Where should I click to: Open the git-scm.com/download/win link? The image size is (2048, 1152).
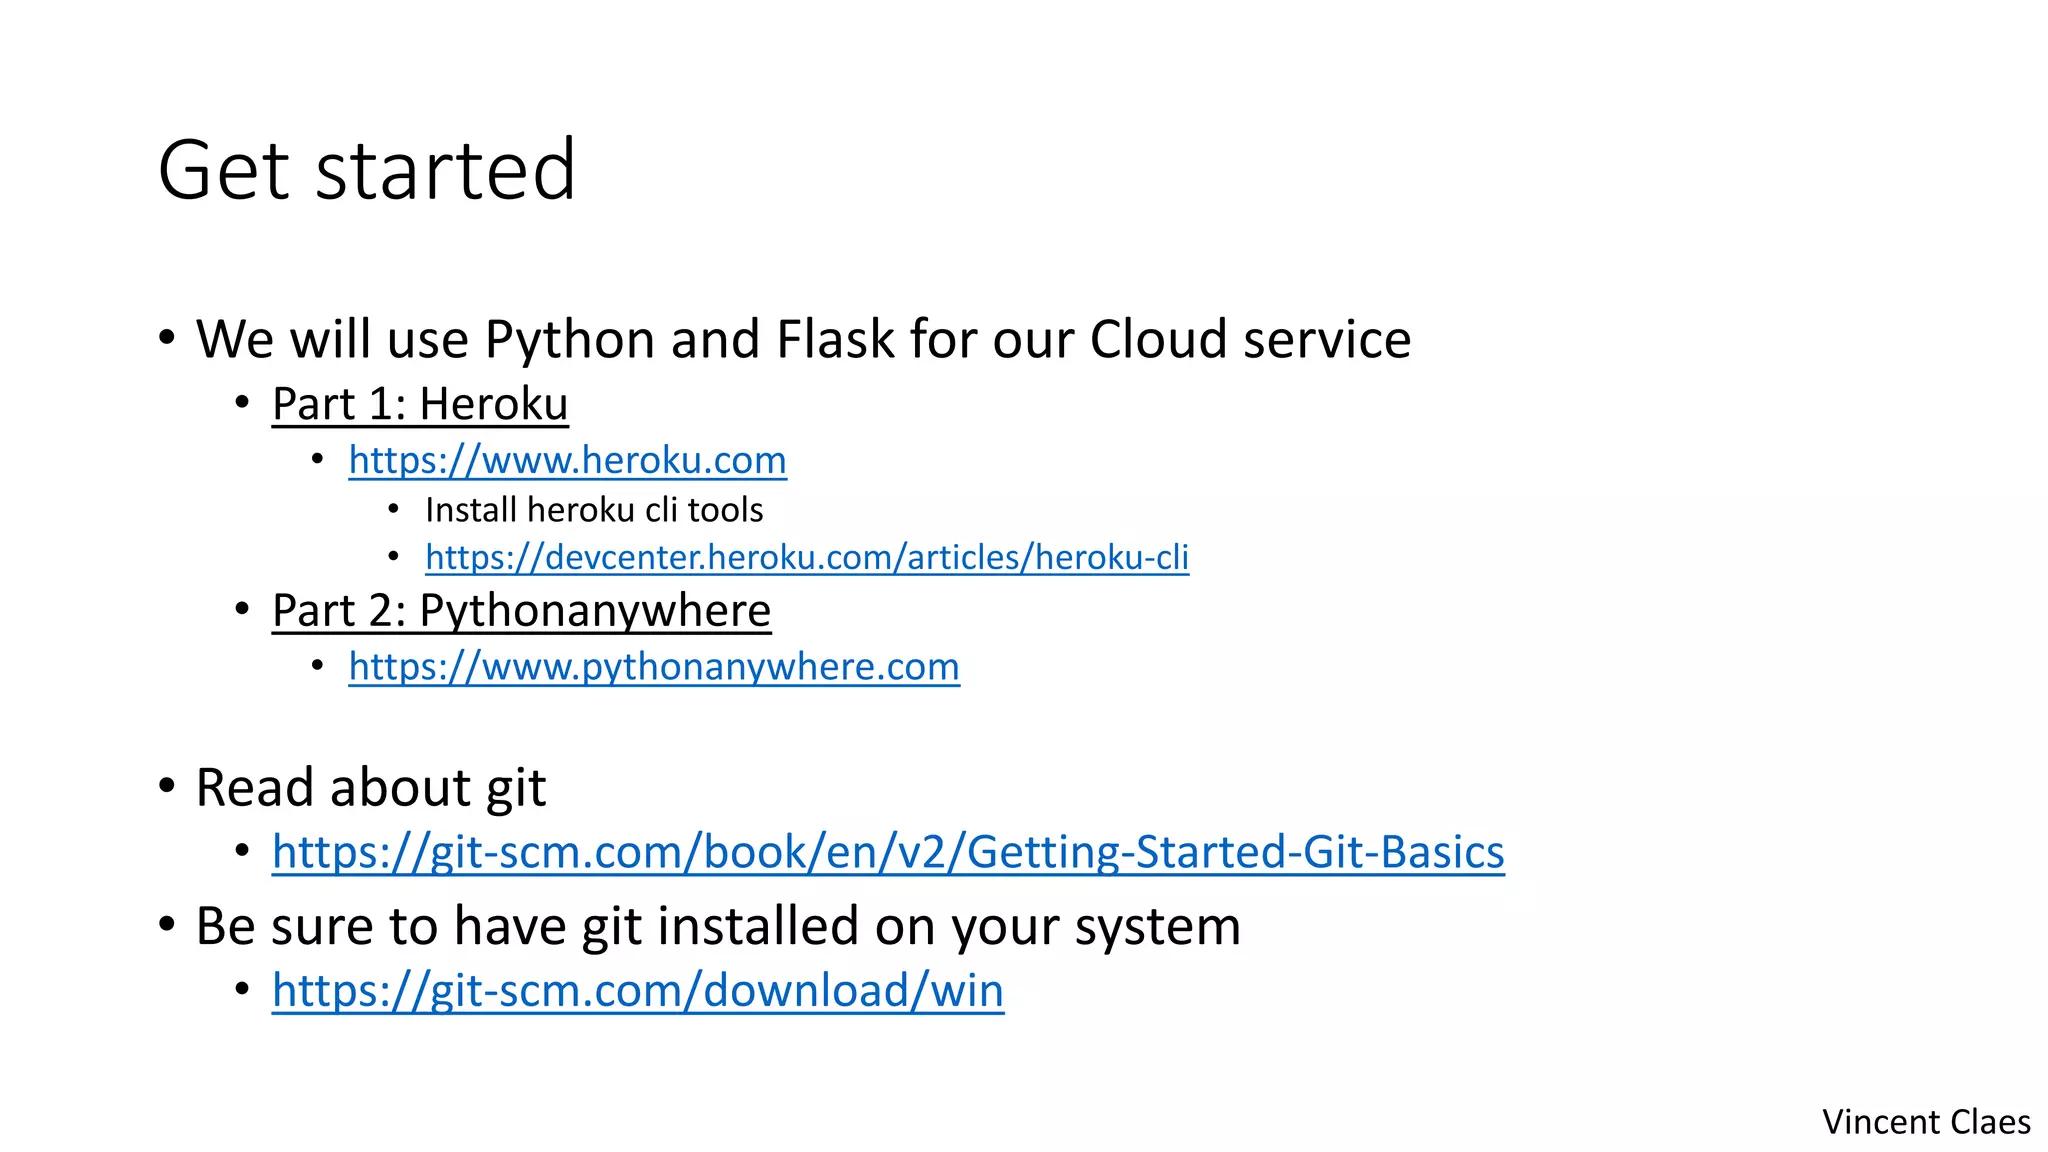coord(638,991)
